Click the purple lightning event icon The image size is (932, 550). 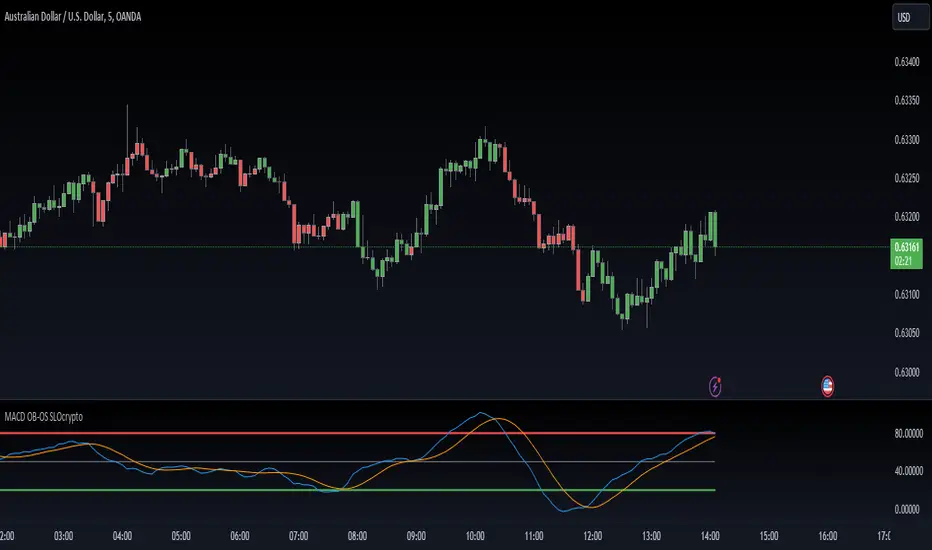[x=715, y=386]
